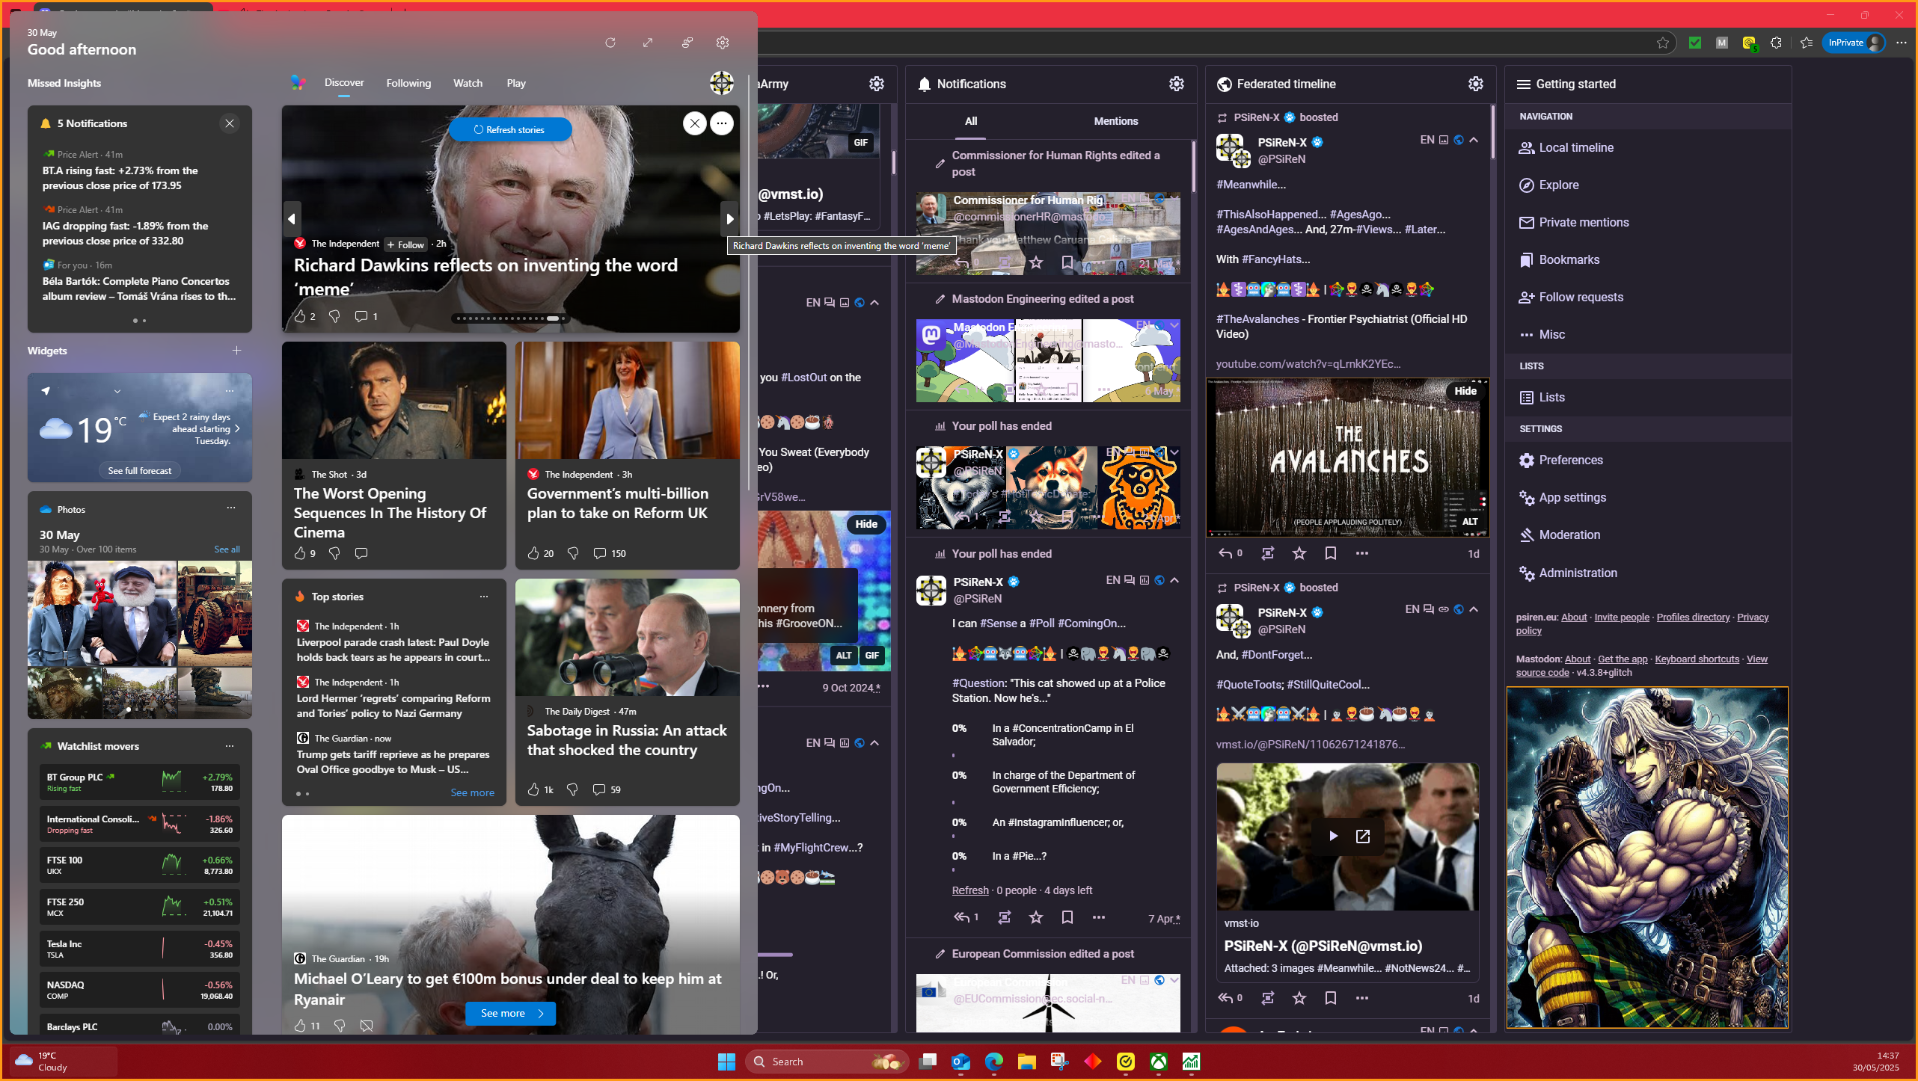The image size is (1918, 1081).
Task: Dislike Sabotage in Russia story
Action: click(x=572, y=789)
